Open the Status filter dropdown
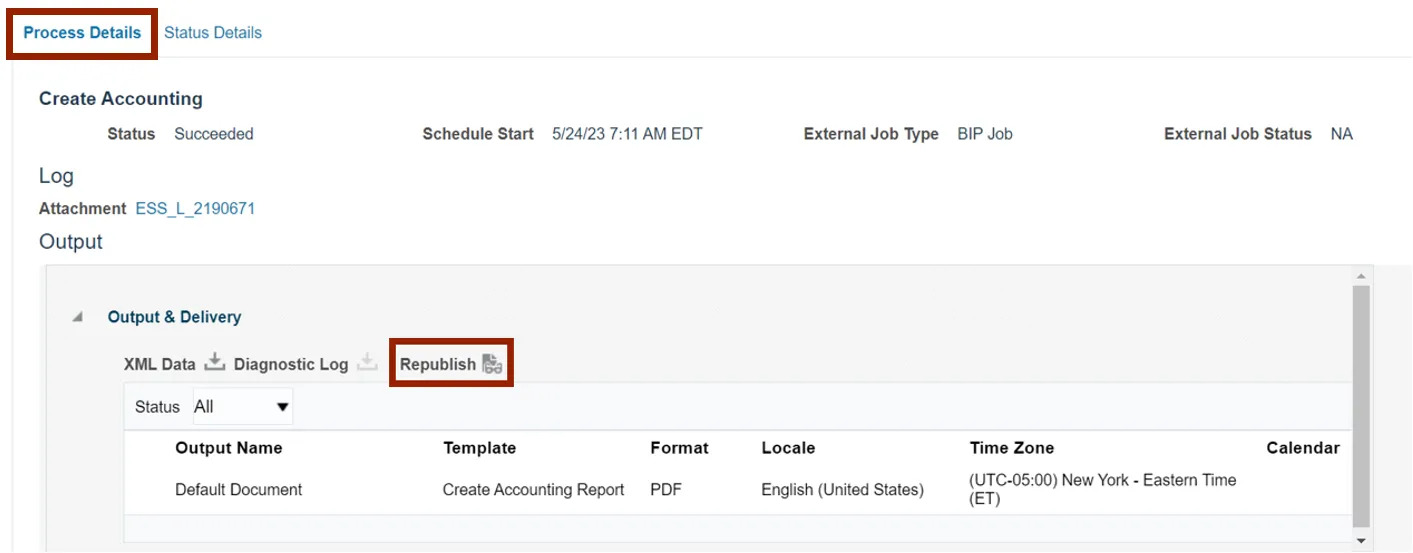 tap(241, 407)
